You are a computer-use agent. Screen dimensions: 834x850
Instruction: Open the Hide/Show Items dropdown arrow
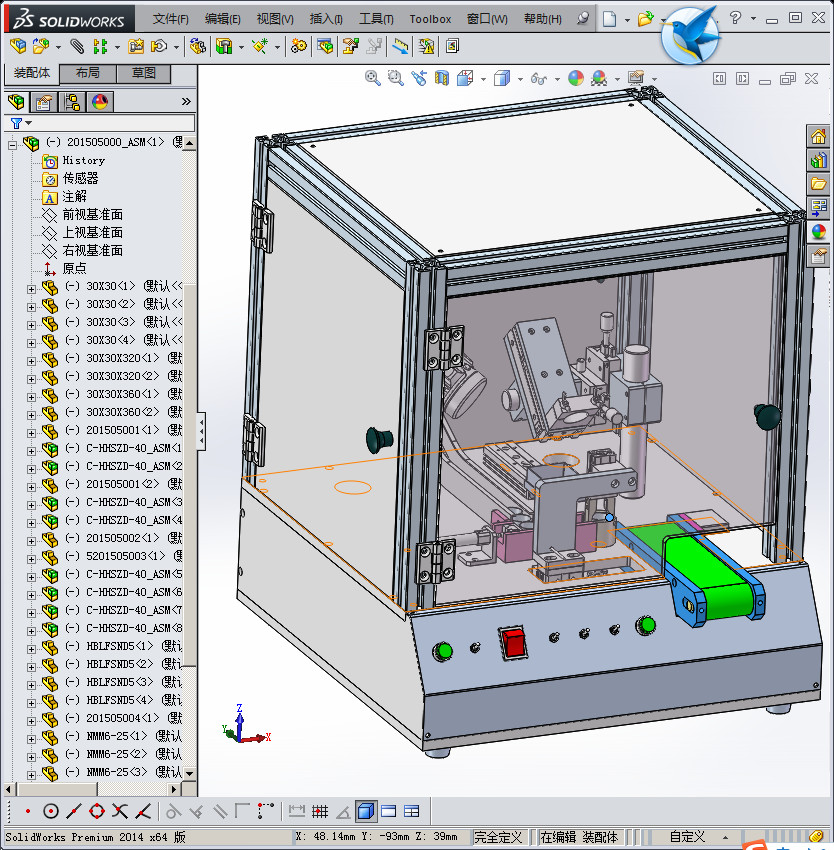(557, 79)
